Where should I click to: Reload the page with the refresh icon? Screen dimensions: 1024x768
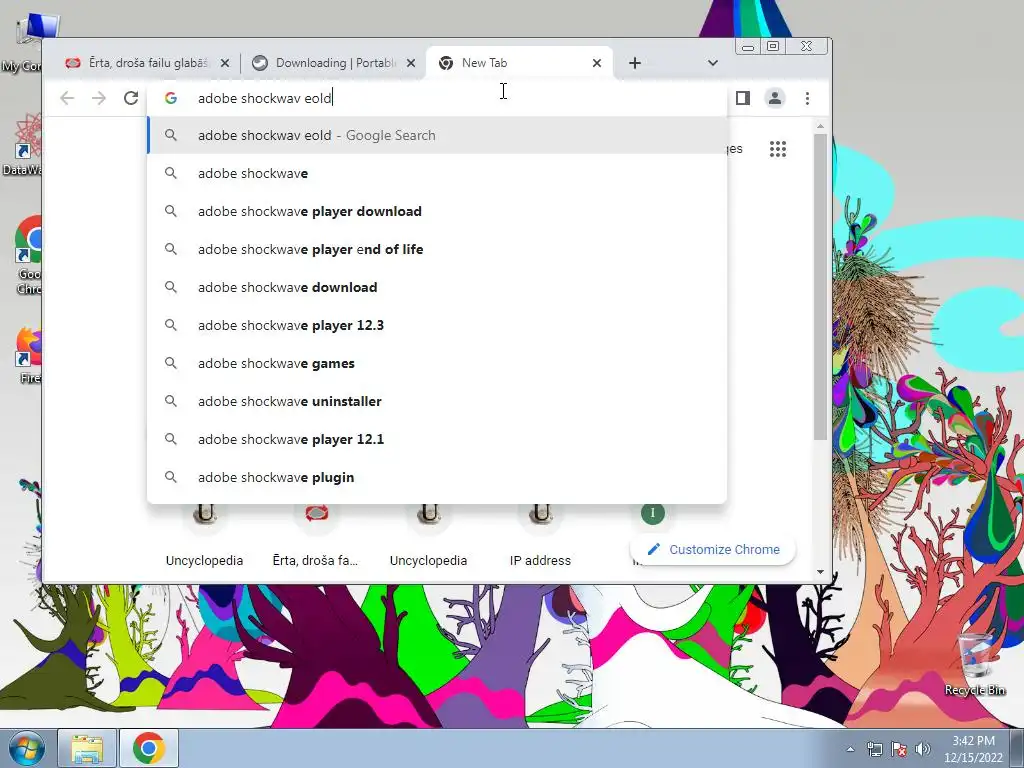pyautogui.click(x=131, y=98)
